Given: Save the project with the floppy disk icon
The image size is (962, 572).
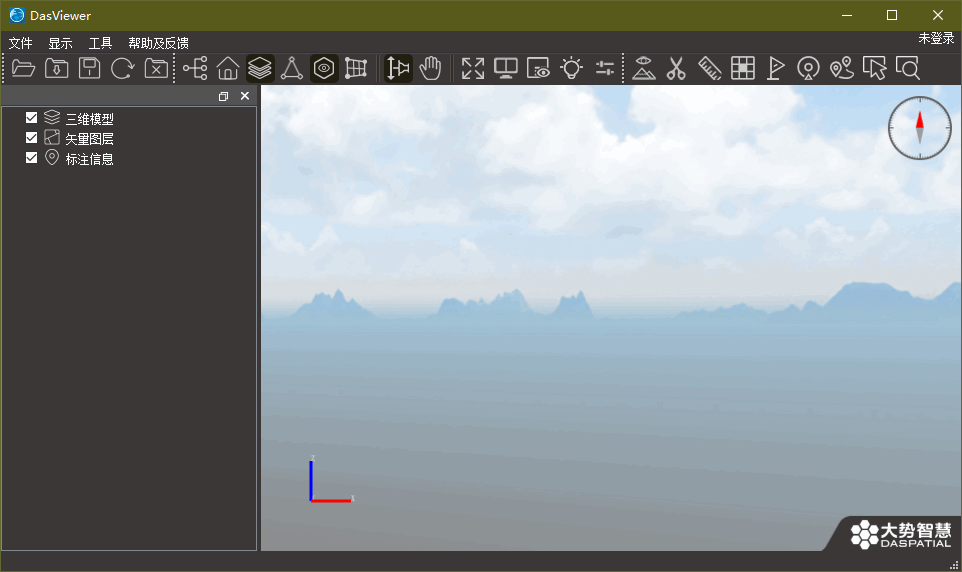Looking at the screenshot, I should 90,68.
